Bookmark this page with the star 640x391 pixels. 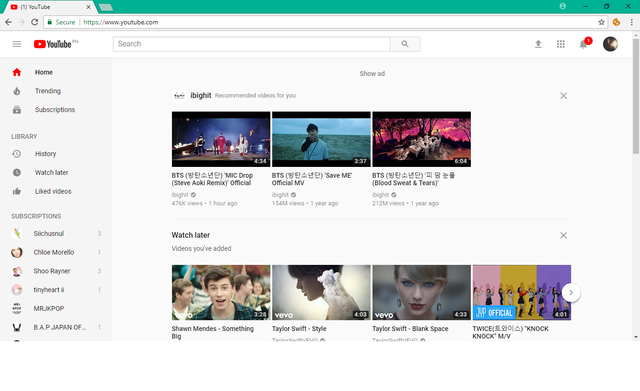[601, 22]
